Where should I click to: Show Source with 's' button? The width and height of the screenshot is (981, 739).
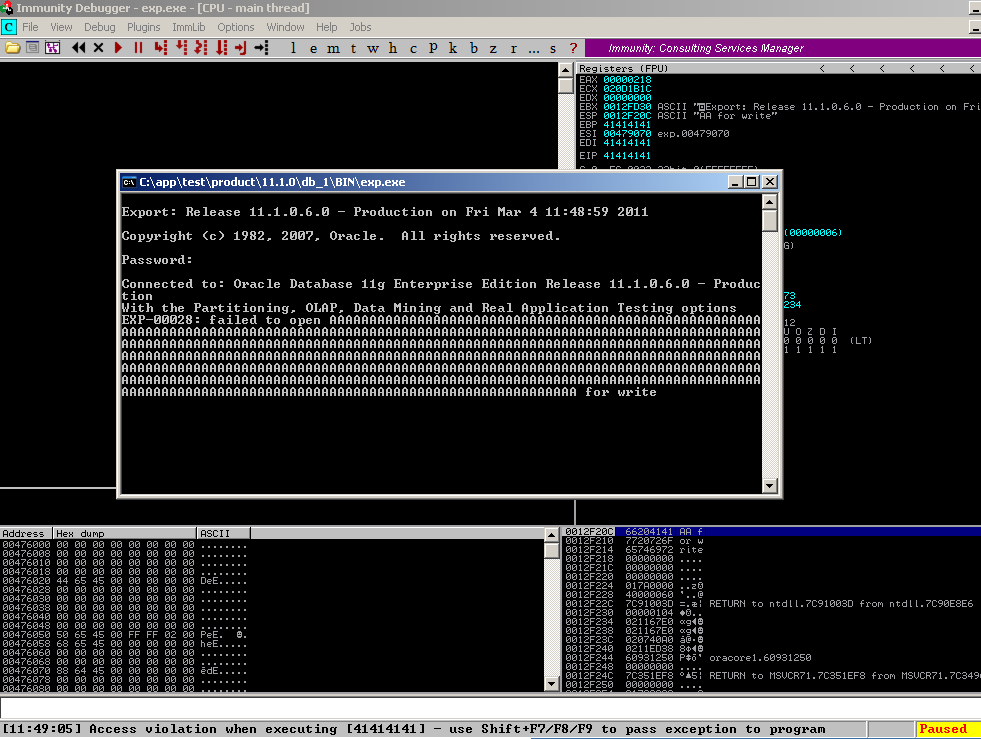(553, 48)
